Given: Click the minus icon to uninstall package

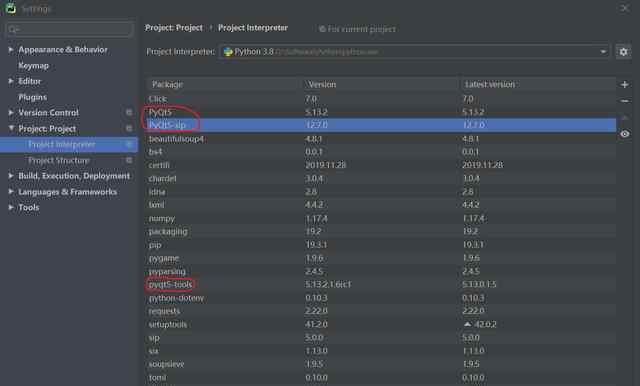Looking at the screenshot, I should [x=624, y=101].
